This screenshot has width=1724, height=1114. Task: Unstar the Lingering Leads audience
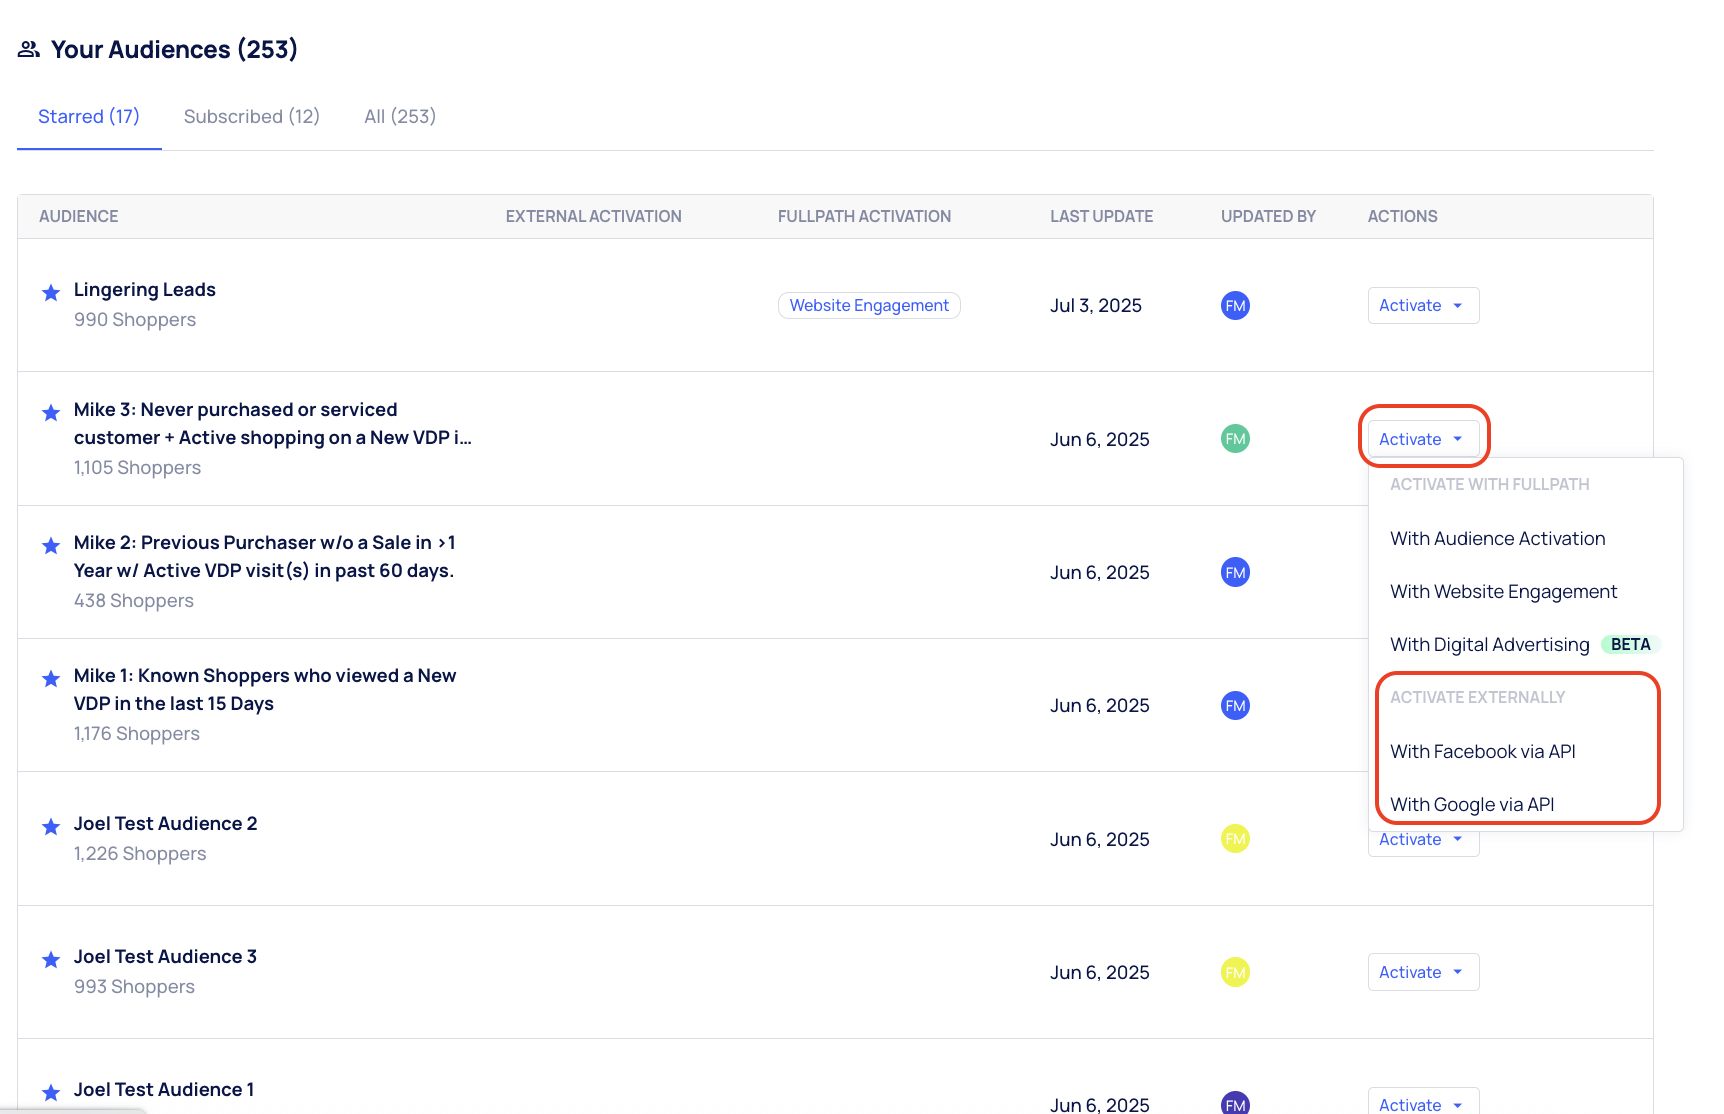click(51, 293)
